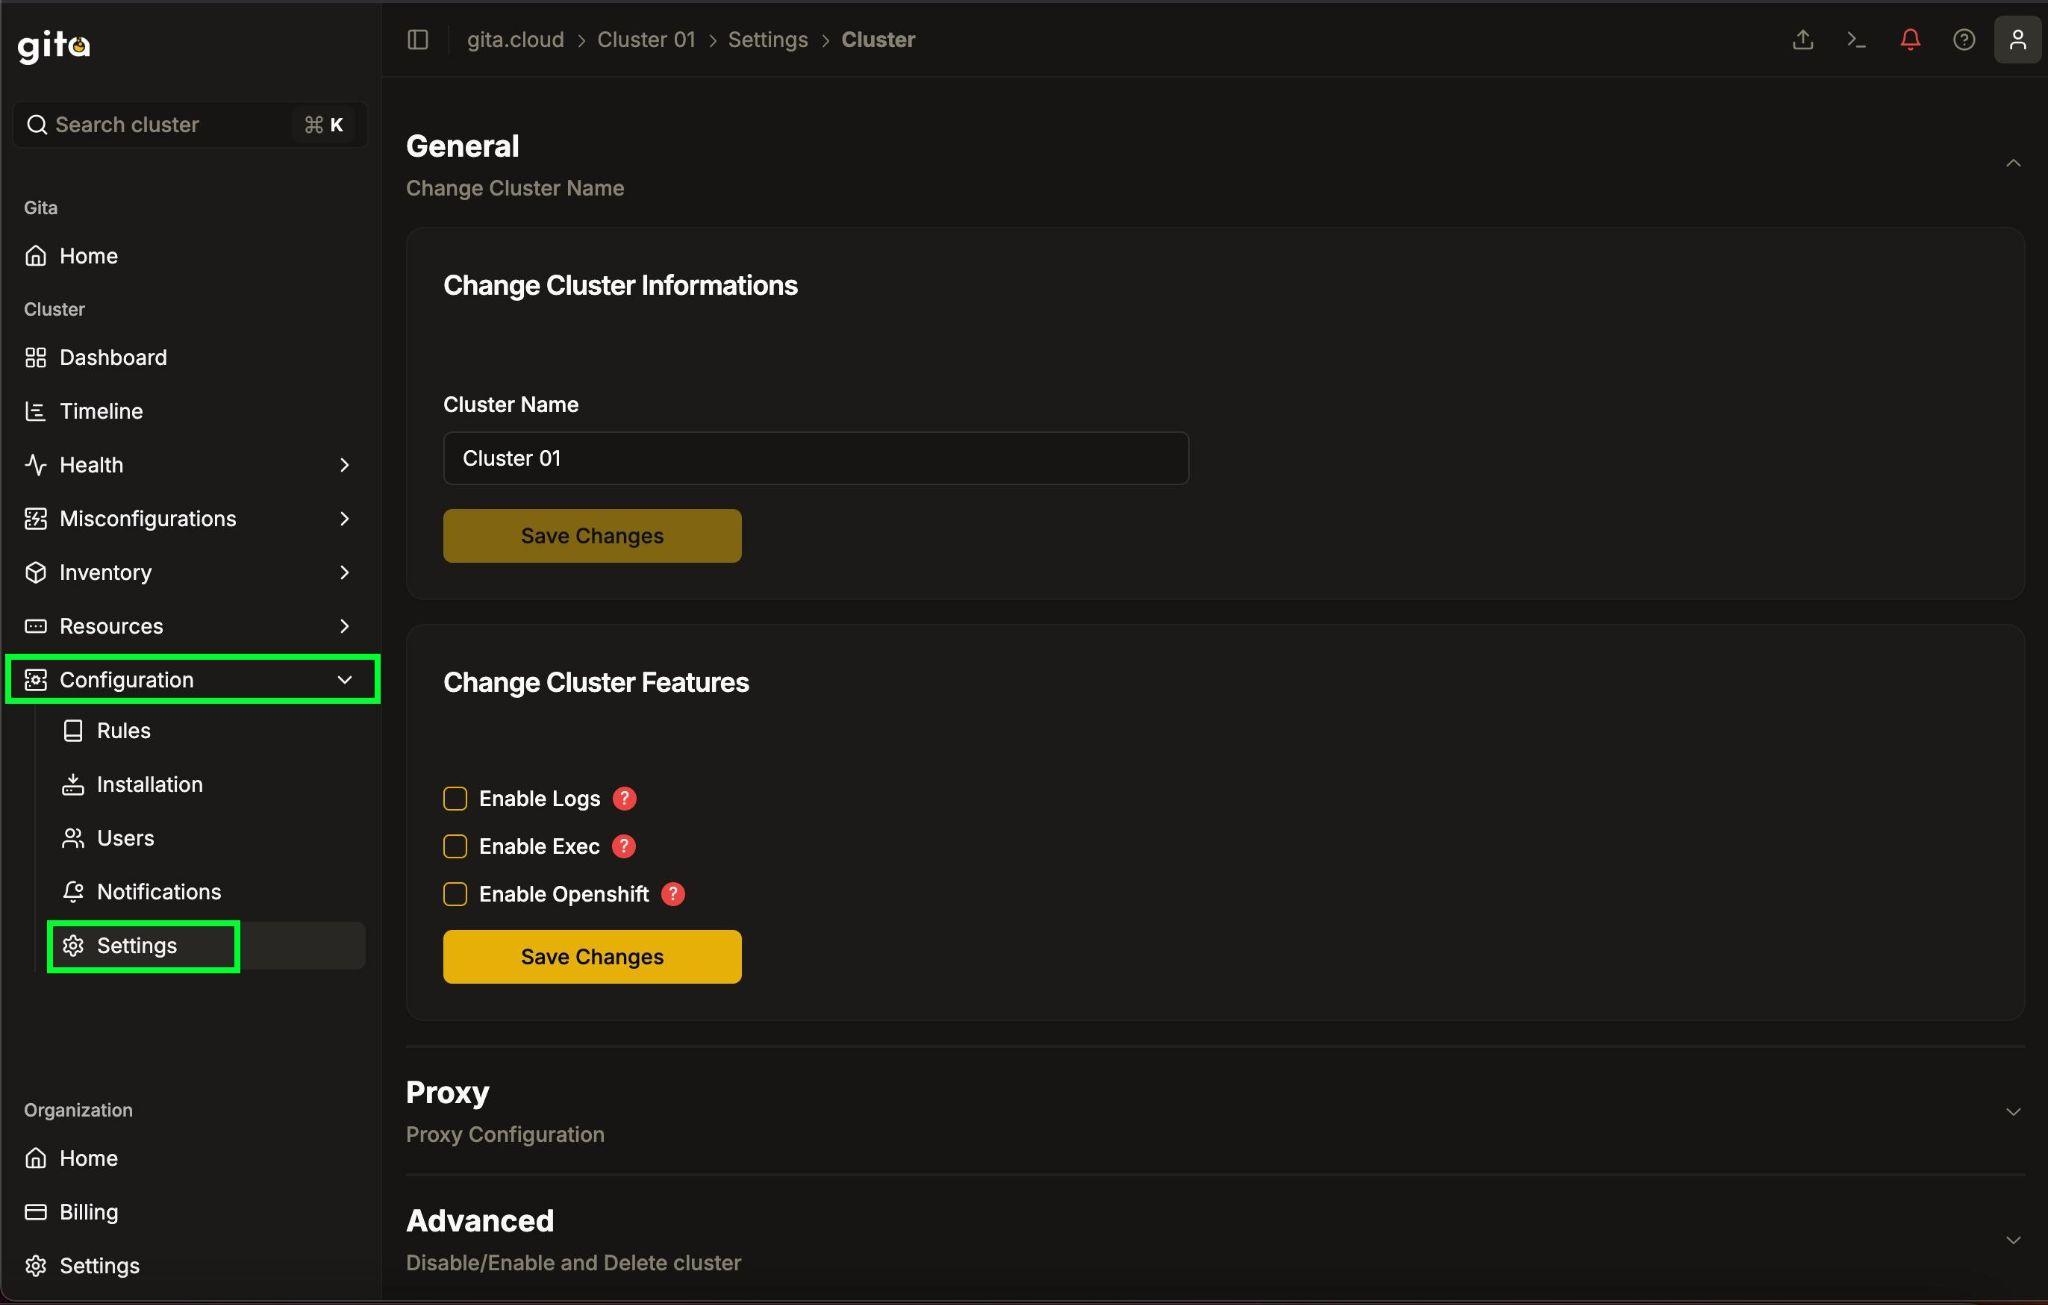Image resolution: width=2048 pixels, height=1305 pixels.
Task: Focus the Cluster Name input field
Action: coord(816,459)
